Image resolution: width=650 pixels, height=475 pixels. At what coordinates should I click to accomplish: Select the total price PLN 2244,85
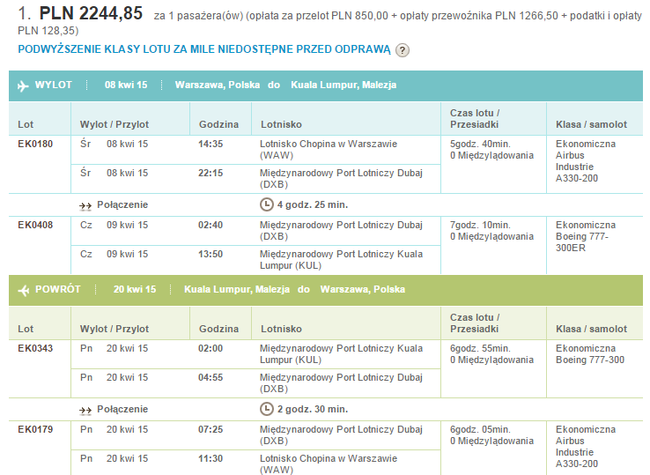91,13
